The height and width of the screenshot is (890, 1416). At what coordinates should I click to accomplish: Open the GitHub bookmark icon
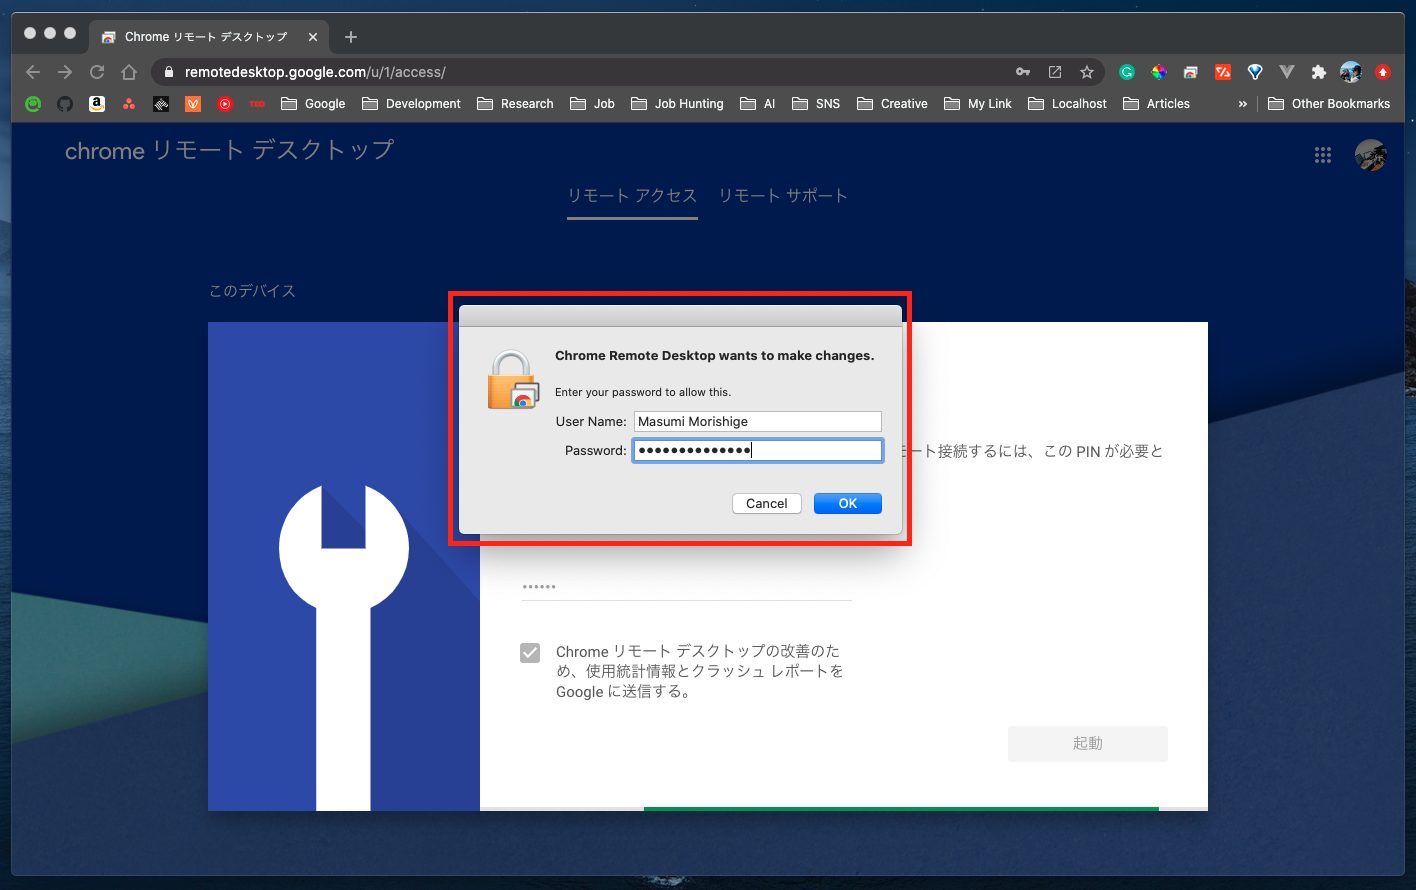point(65,103)
